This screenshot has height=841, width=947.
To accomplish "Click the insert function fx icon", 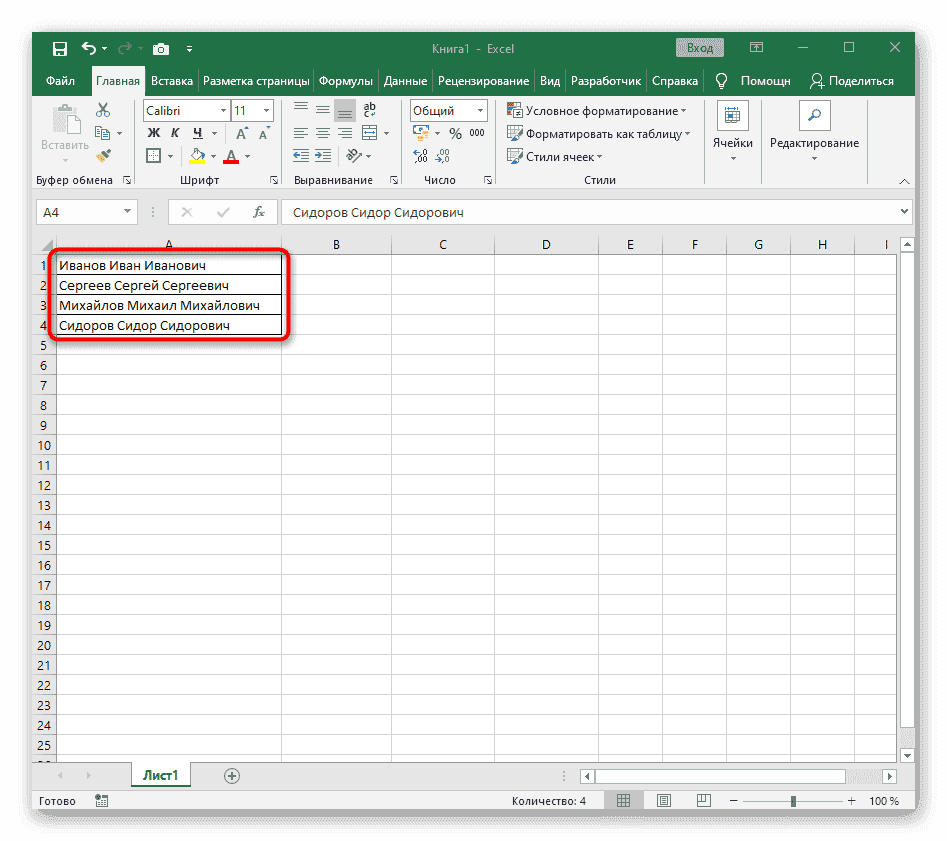I will [x=258, y=212].
